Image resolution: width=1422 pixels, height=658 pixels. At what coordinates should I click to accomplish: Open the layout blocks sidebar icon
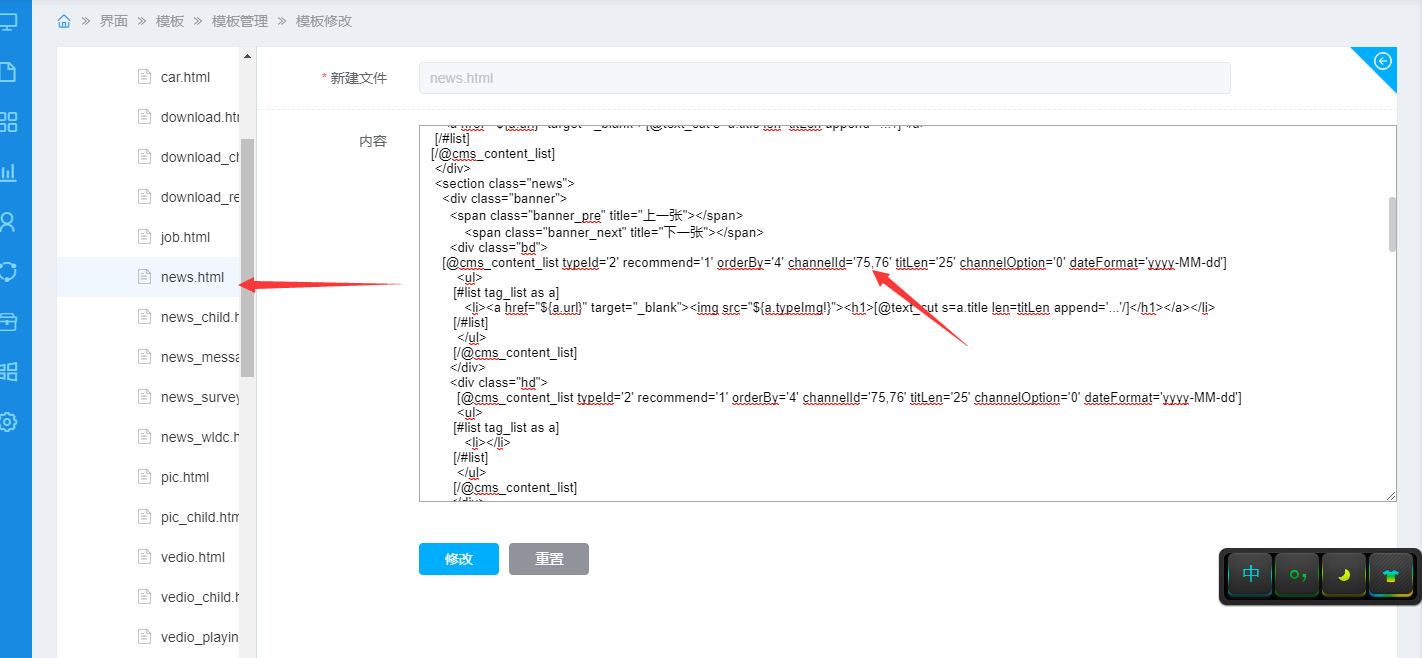[8, 372]
